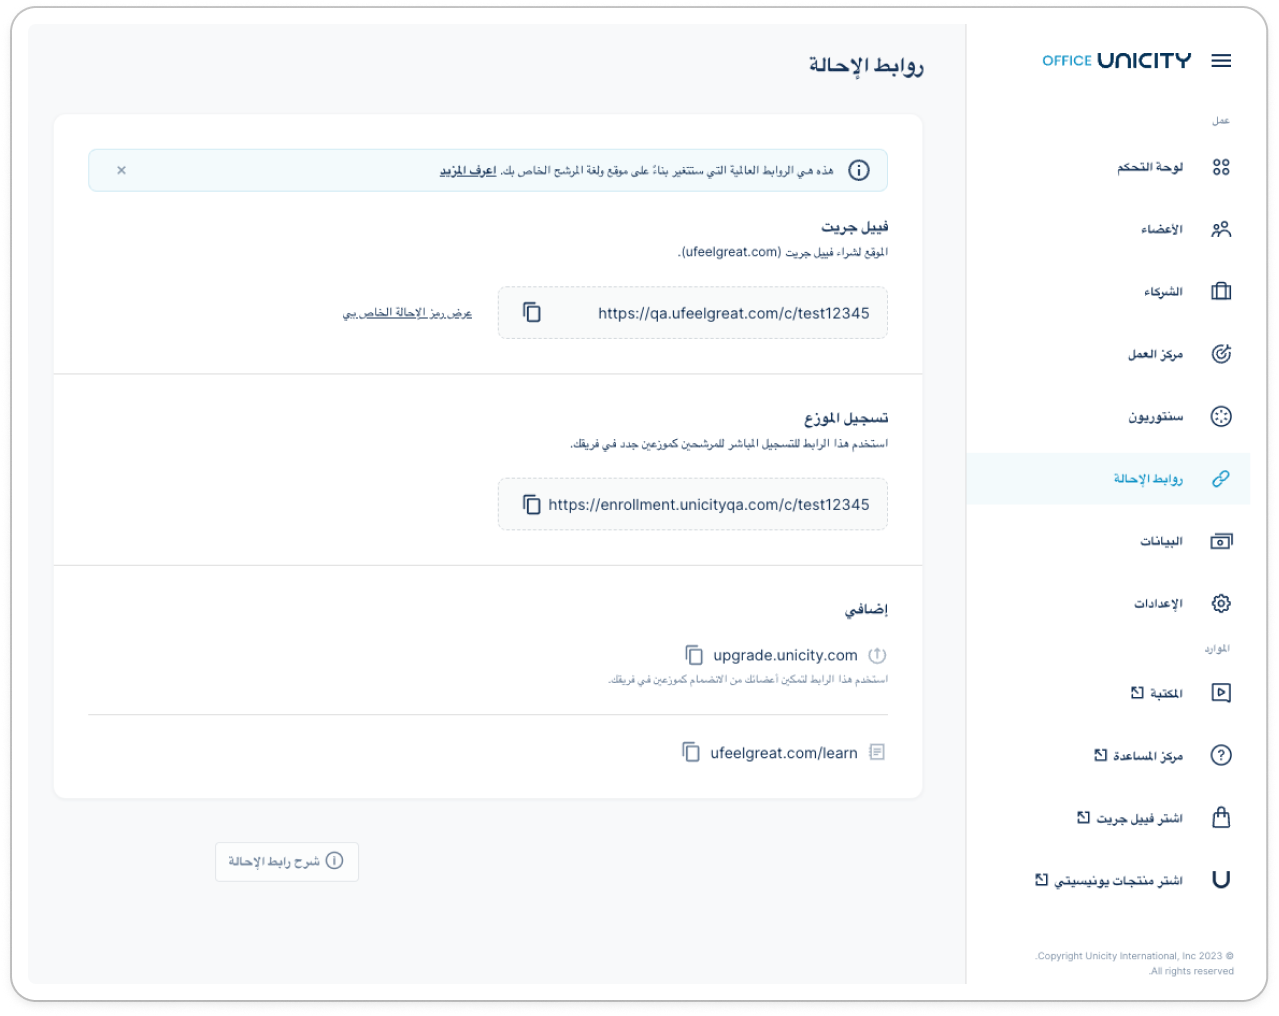Open مركز المساعدة external link

1138,755
